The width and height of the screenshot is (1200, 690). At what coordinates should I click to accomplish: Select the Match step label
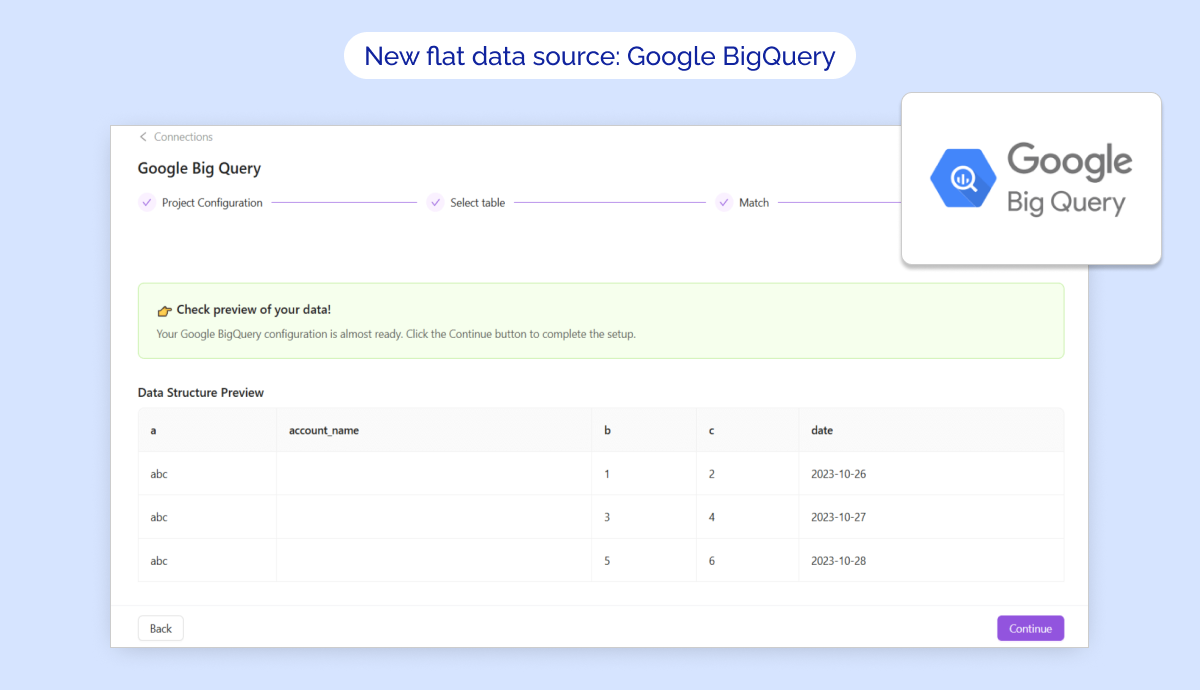click(x=754, y=203)
